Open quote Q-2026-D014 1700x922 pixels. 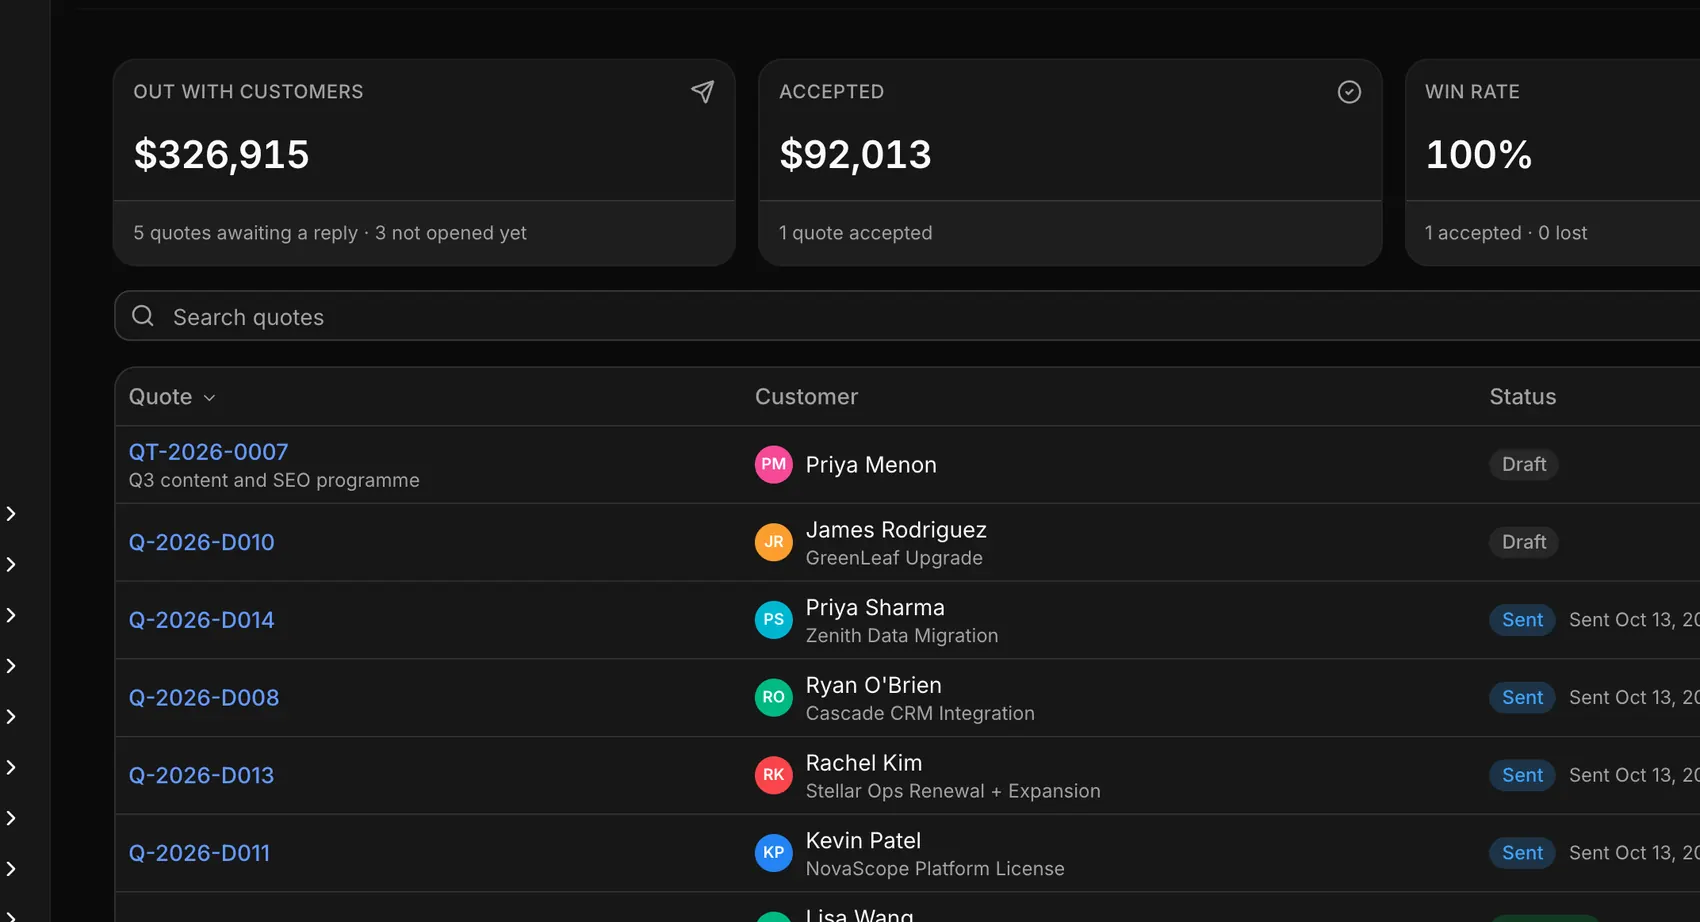201,620
